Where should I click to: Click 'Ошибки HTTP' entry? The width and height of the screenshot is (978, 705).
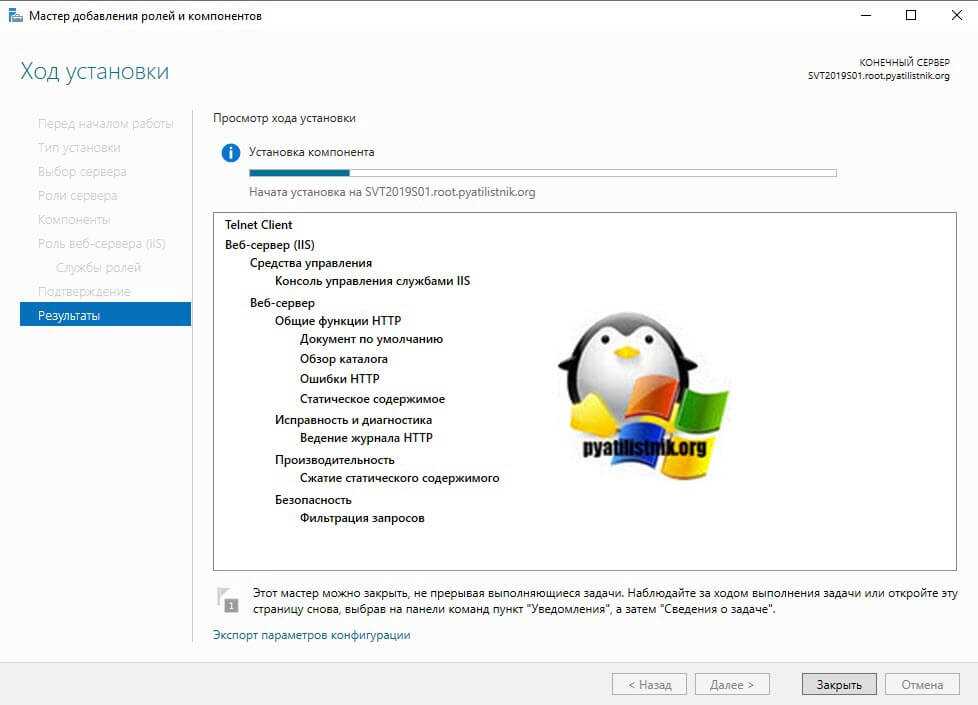(339, 379)
